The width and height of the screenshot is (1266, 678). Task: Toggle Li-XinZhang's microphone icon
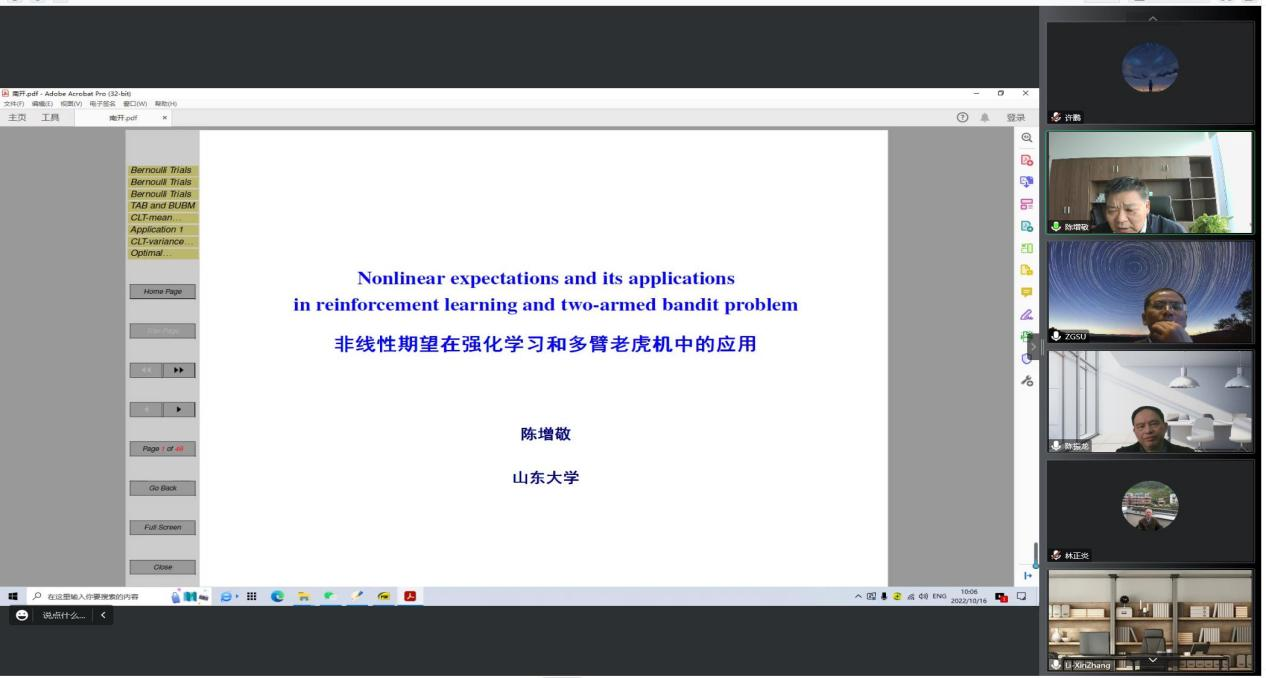click(1057, 665)
